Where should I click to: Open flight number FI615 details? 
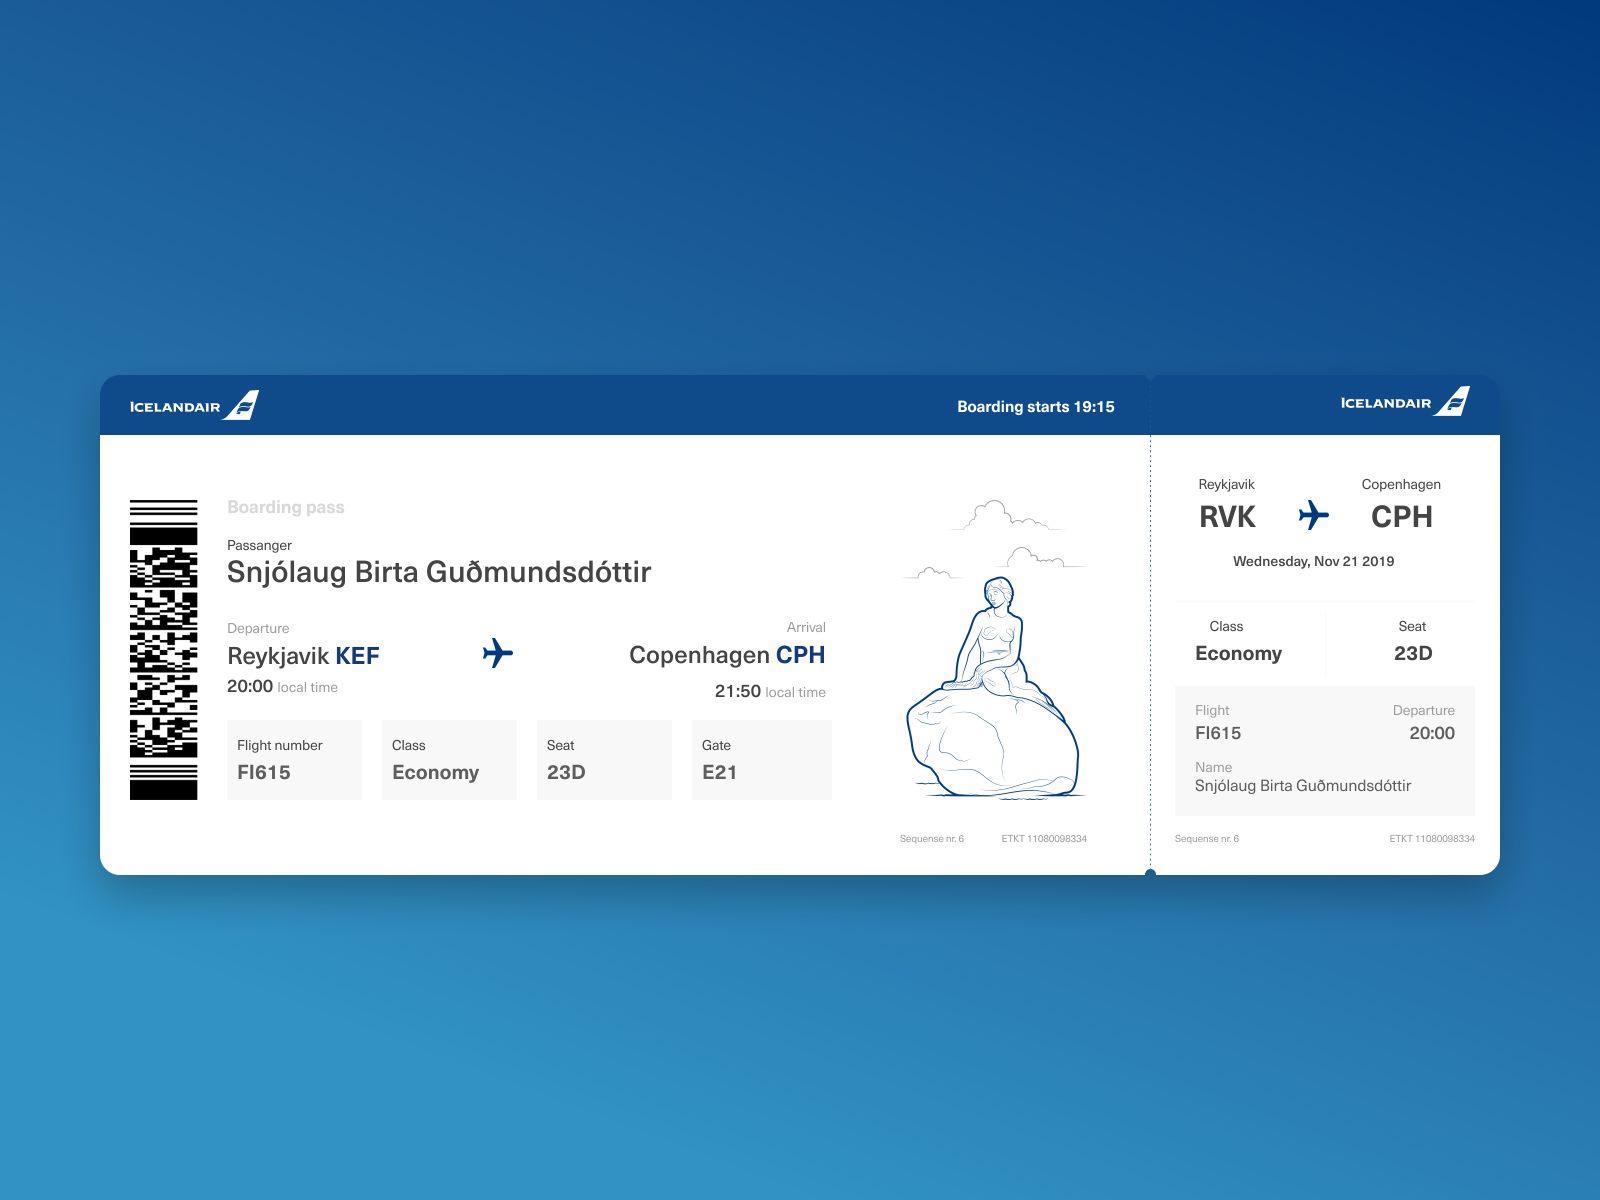(x=294, y=760)
